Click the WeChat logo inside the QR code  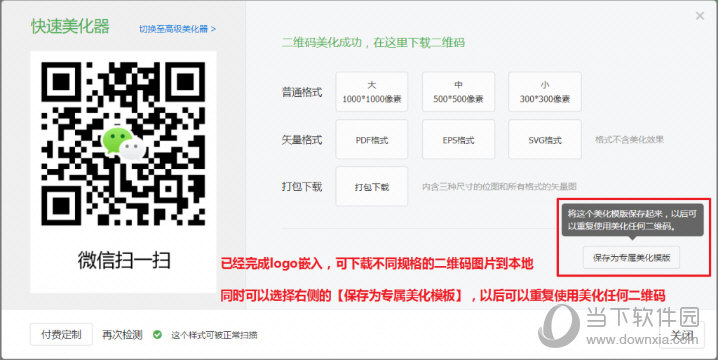click(124, 143)
